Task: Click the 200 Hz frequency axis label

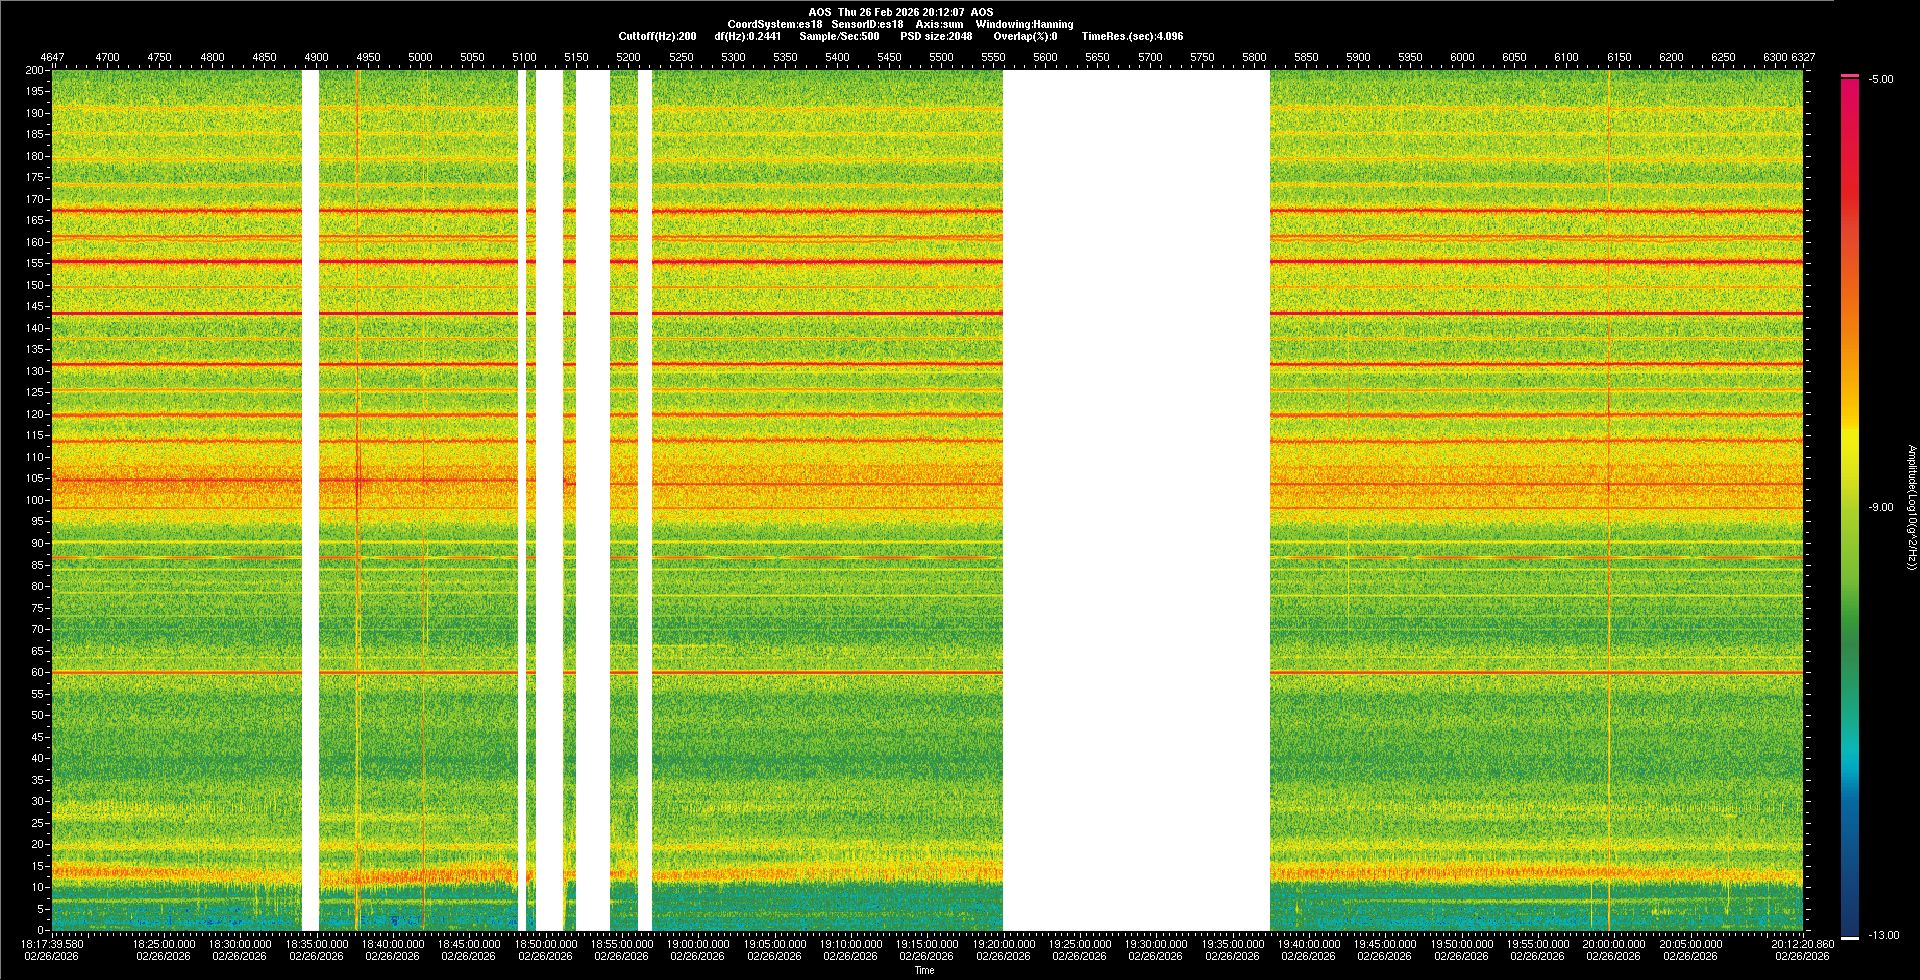Action: (34, 70)
